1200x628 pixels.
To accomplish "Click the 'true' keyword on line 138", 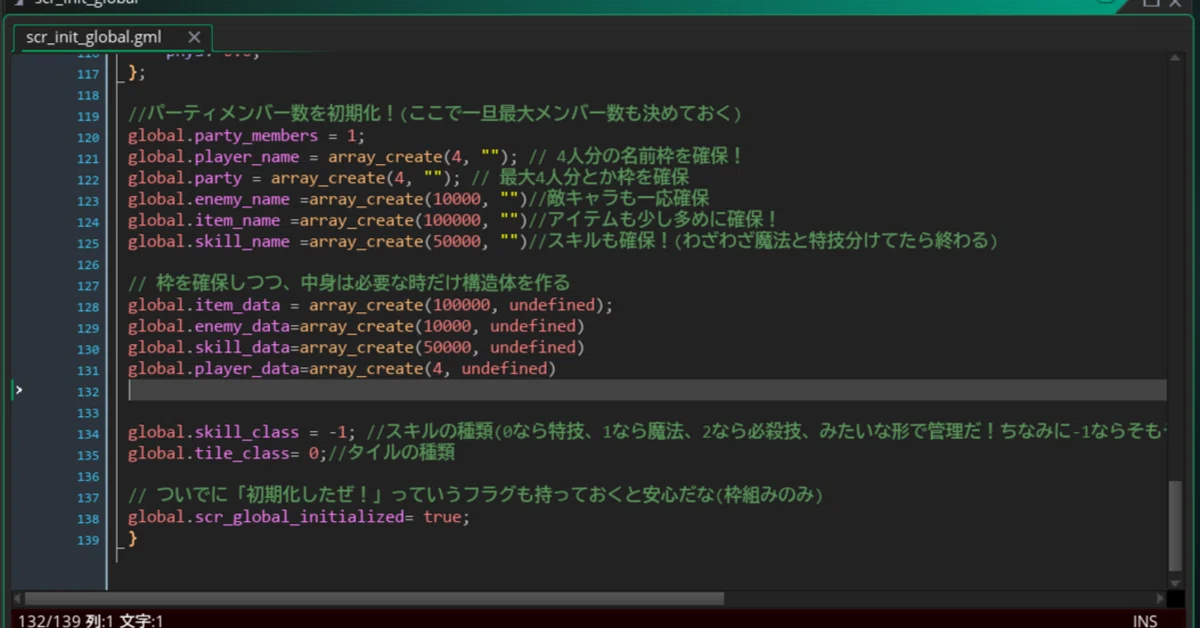I will tap(442, 518).
